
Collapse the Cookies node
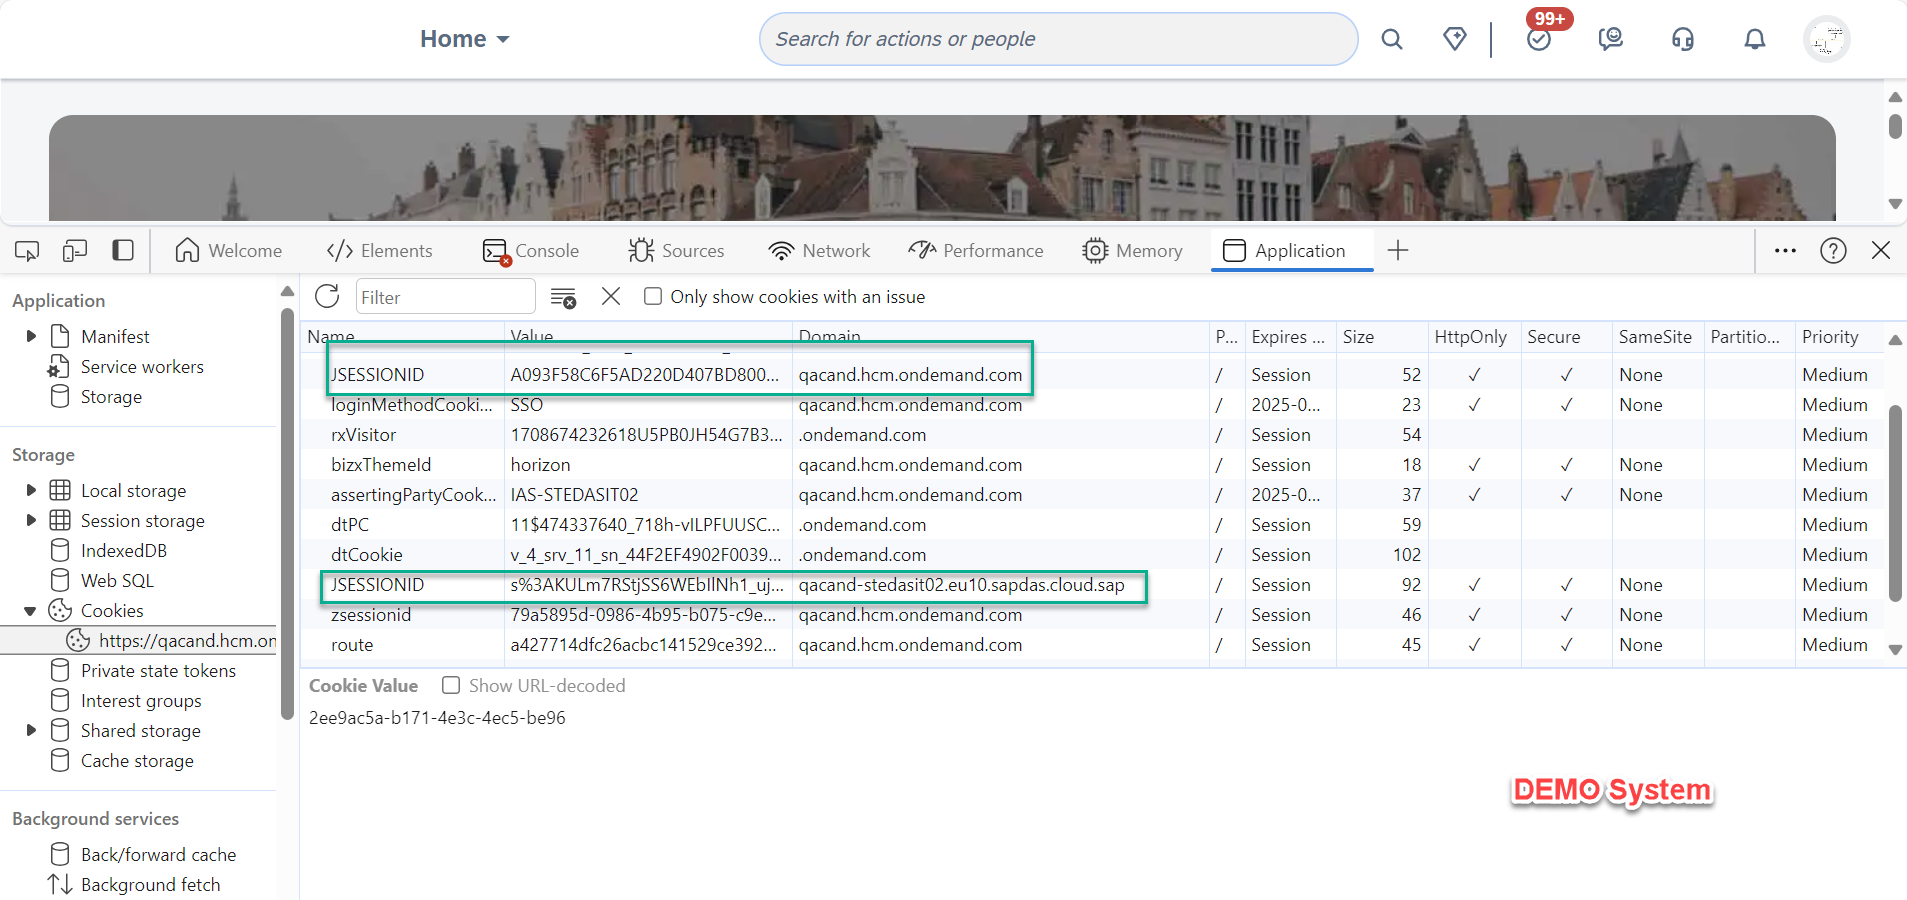coord(31,610)
